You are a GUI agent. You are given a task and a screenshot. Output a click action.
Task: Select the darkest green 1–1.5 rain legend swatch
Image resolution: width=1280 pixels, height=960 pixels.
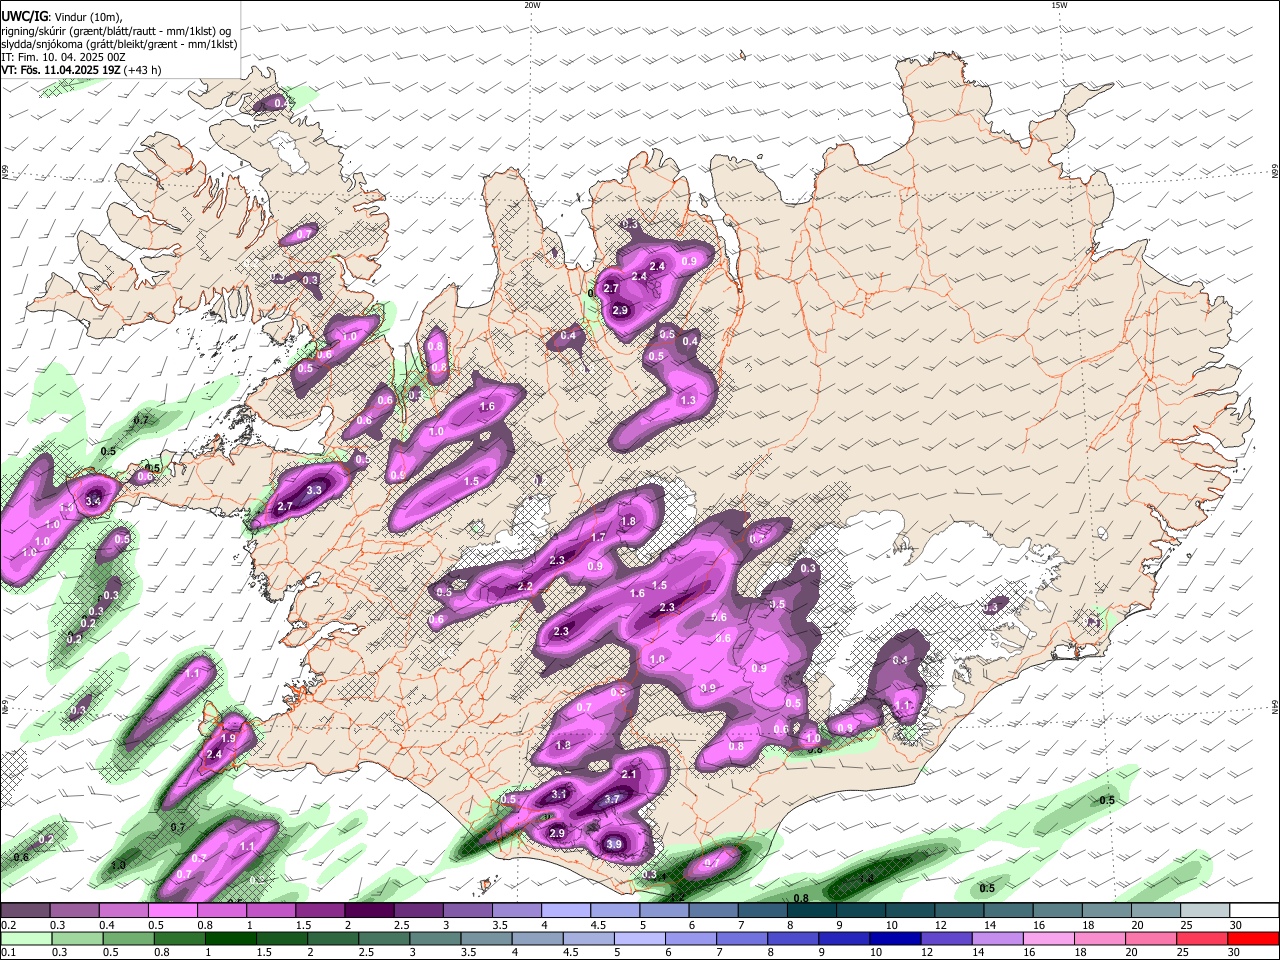click(x=230, y=938)
